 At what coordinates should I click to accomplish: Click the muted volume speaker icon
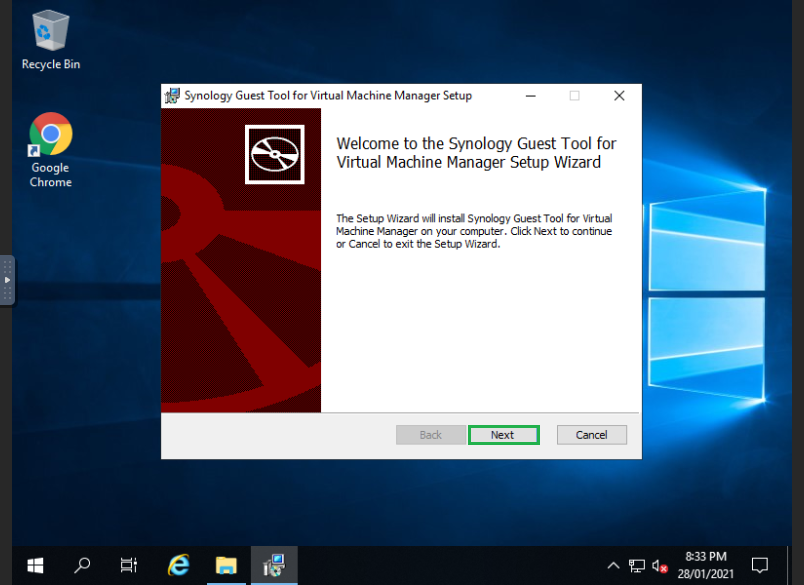coord(659,565)
